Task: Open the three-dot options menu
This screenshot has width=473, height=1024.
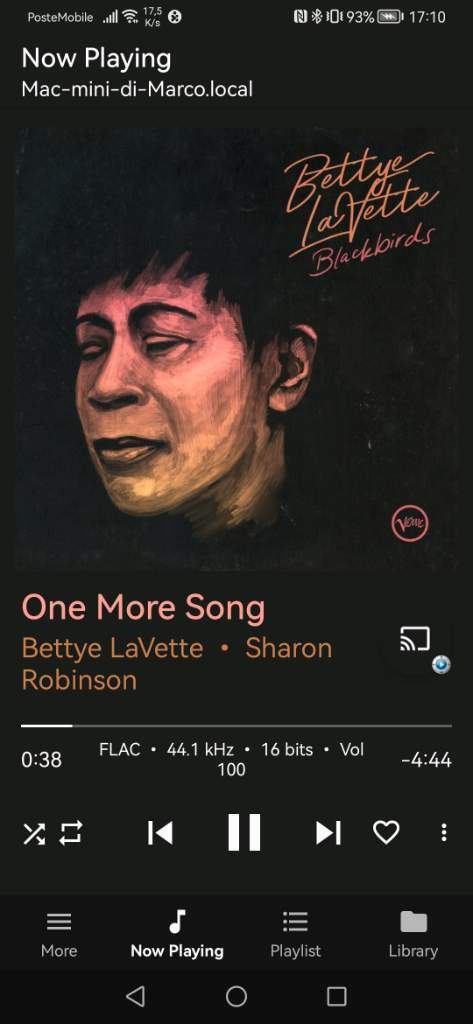Action: [x=444, y=833]
